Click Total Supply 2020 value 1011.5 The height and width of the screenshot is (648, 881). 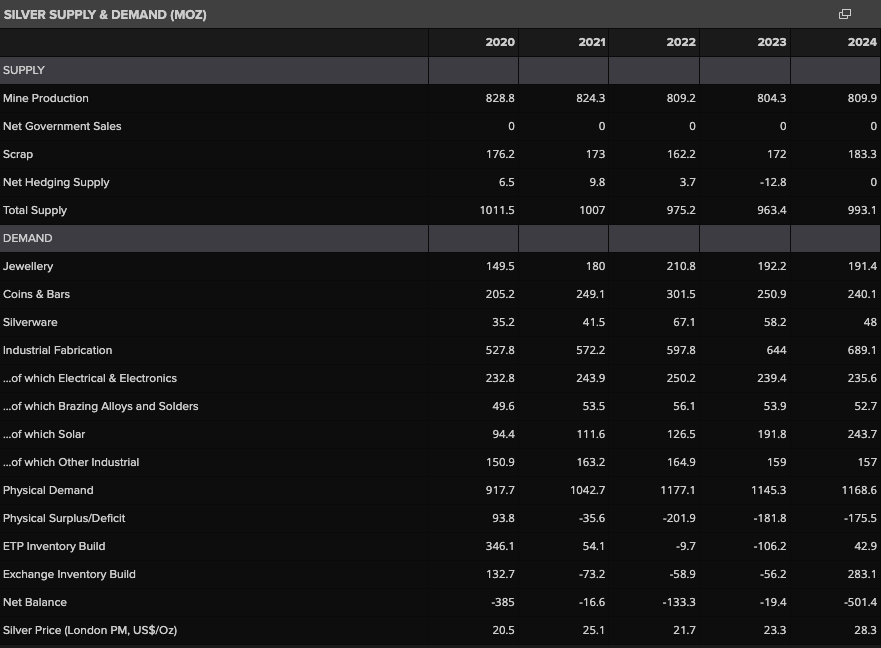pyautogui.click(x=497, y=210)
